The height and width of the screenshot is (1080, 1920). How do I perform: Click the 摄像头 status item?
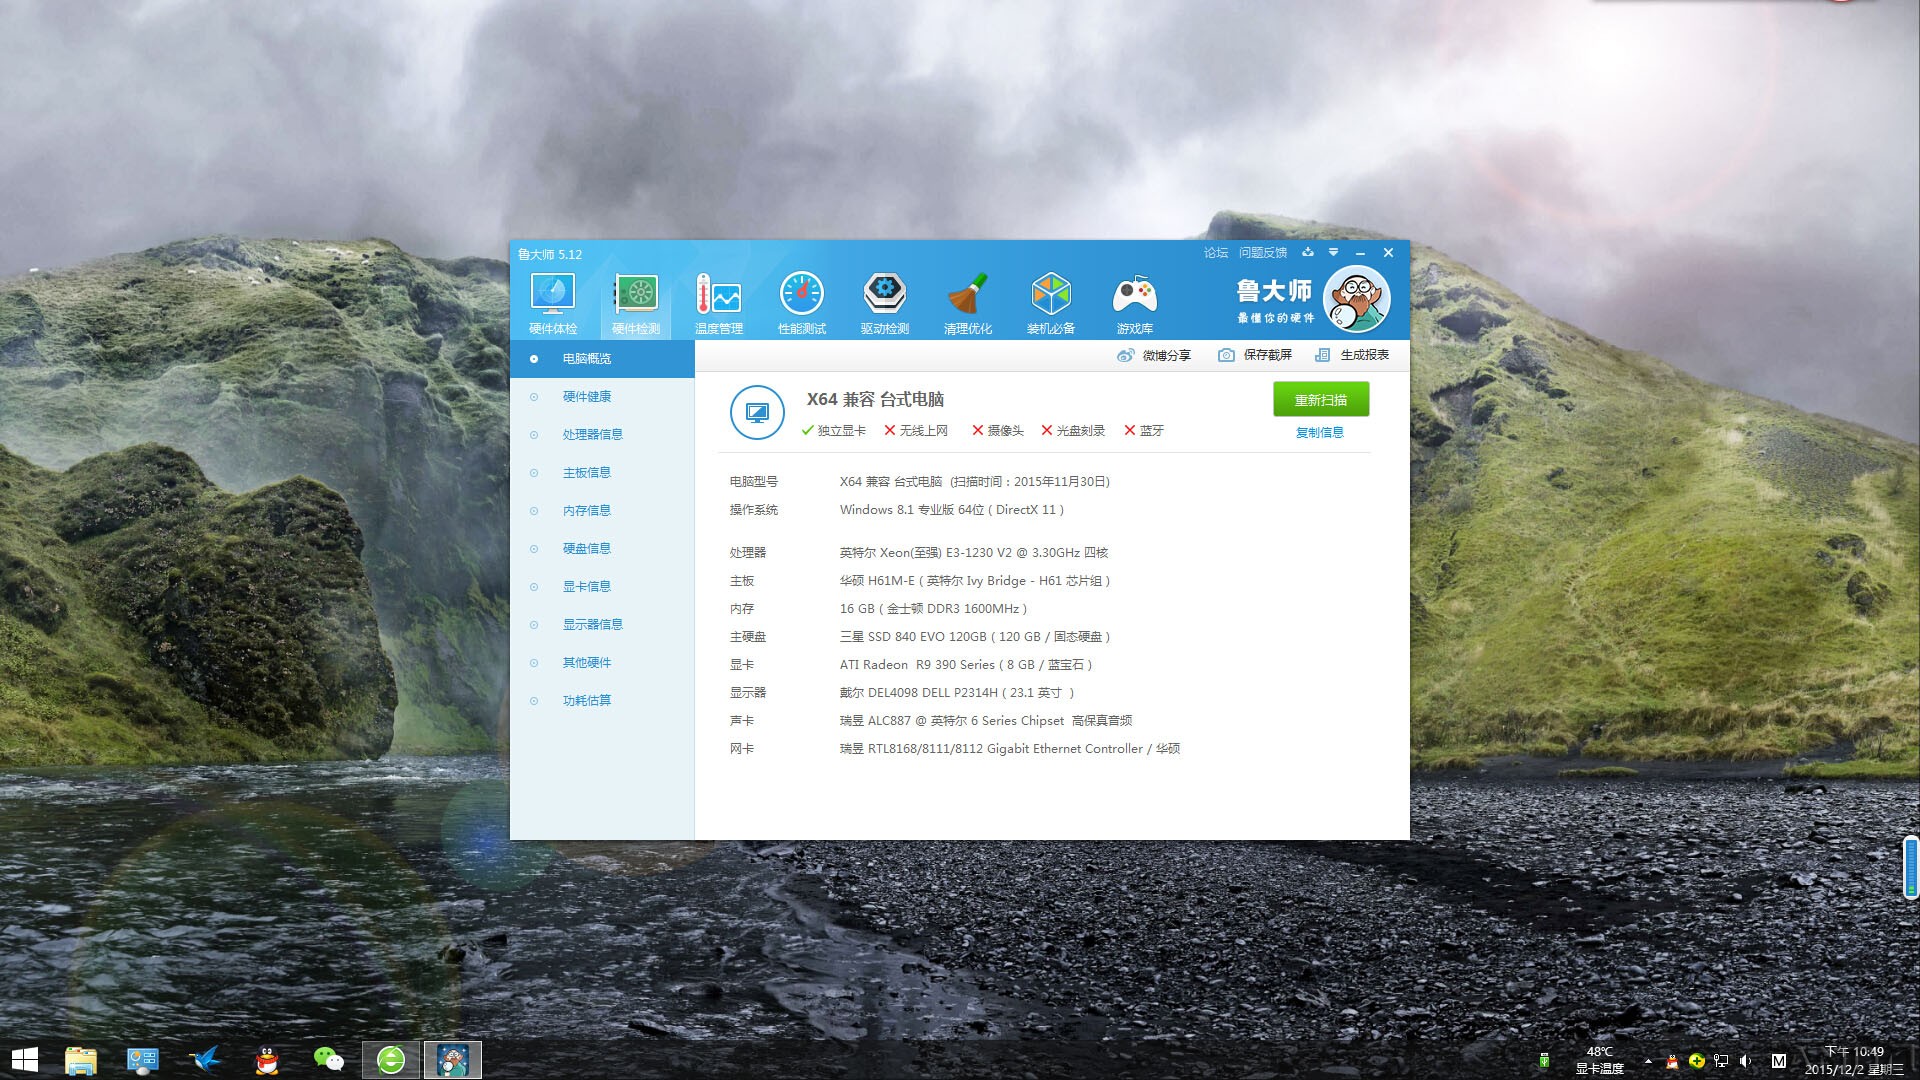[997, 430]
